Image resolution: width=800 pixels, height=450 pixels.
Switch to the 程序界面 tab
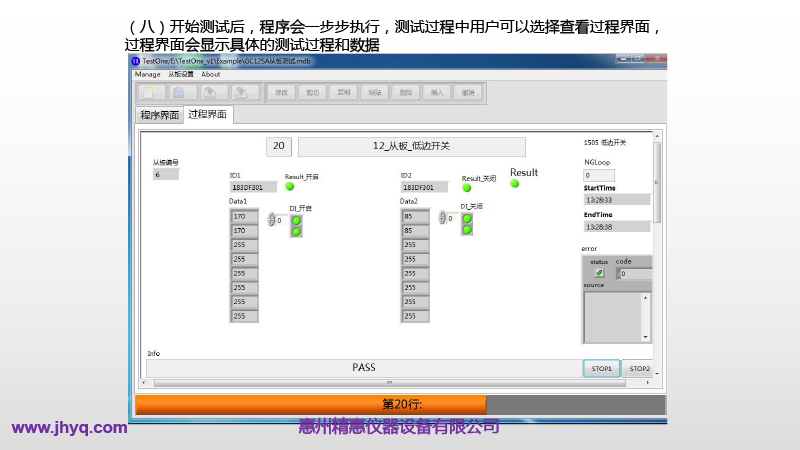pyautogui.click(x=160, y=115)
